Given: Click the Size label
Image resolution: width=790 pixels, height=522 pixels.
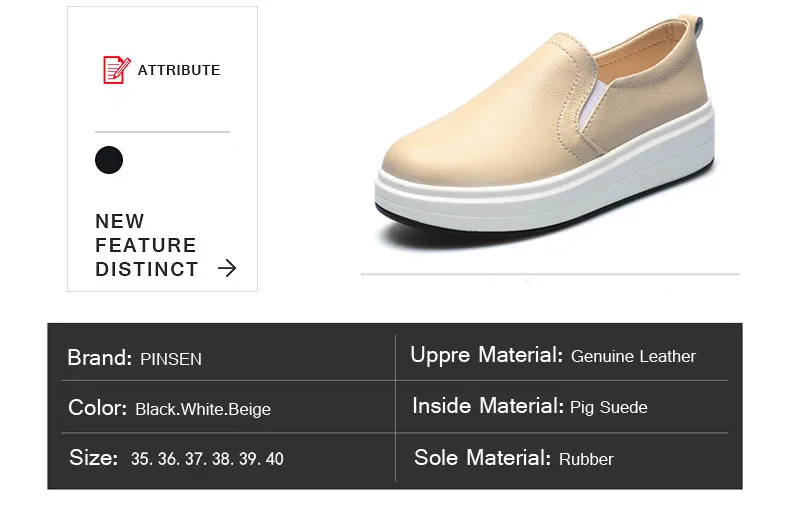Looking at the screenshot, I should click(94, 458).
